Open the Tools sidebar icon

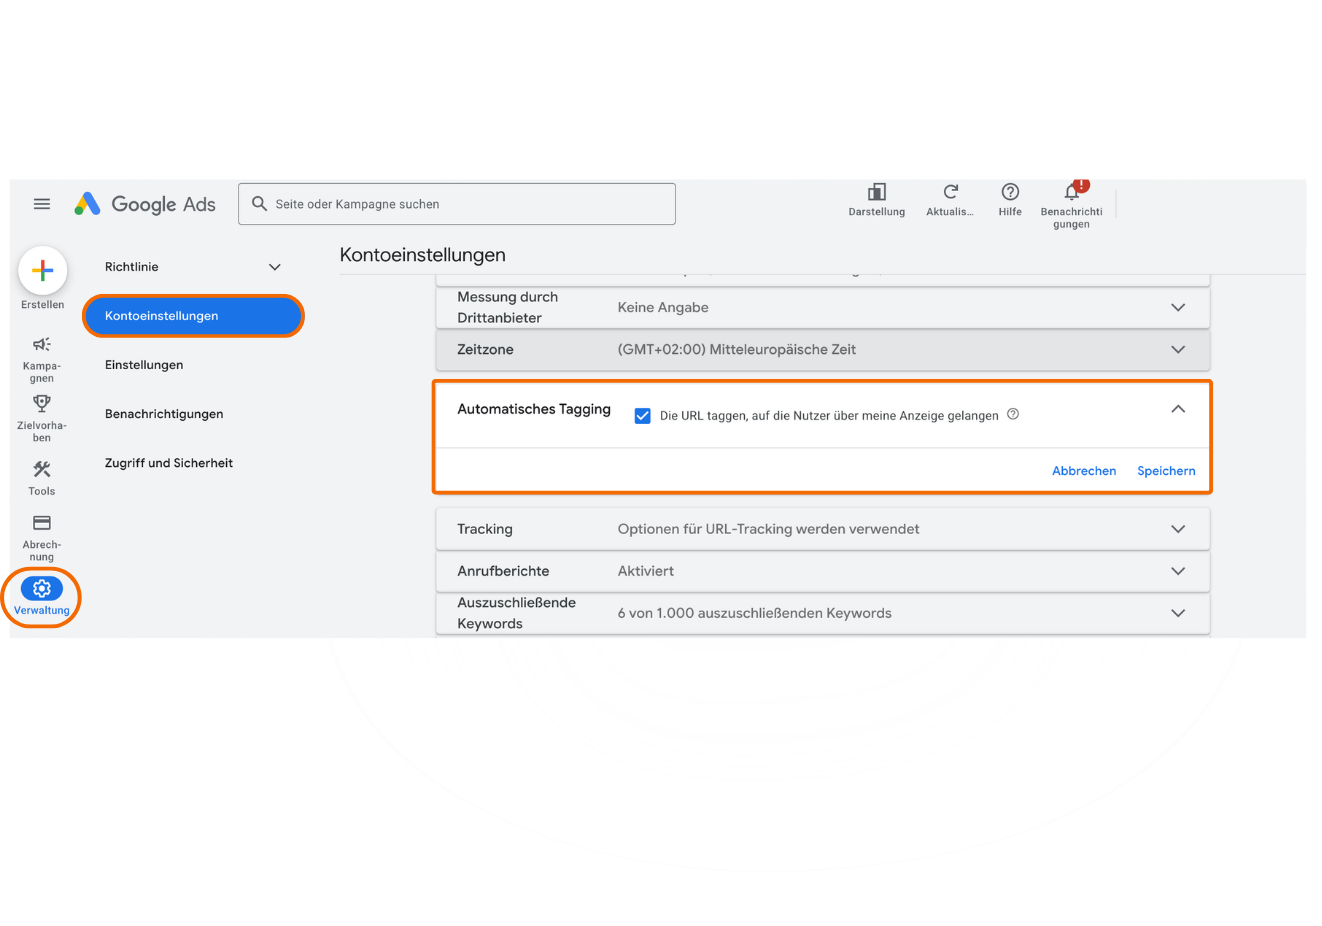pos(42,470)
